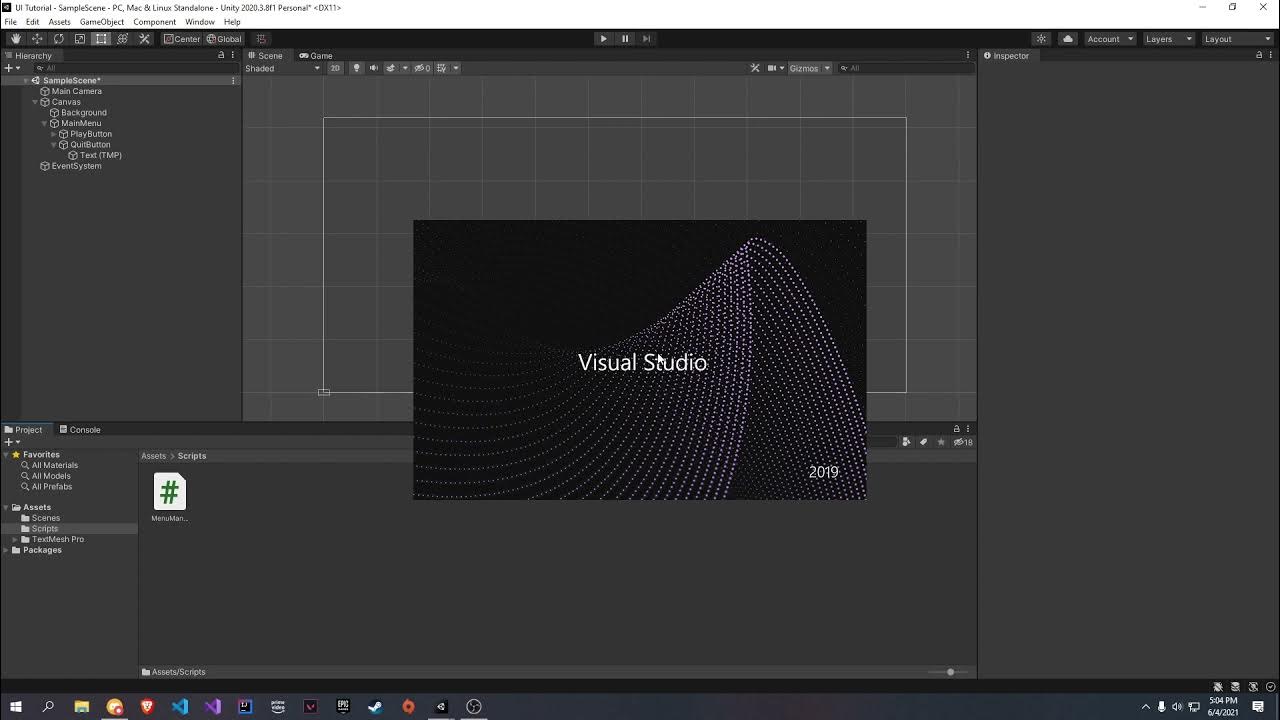Open scene grid dropdown arrow

(x=456, y=68)
